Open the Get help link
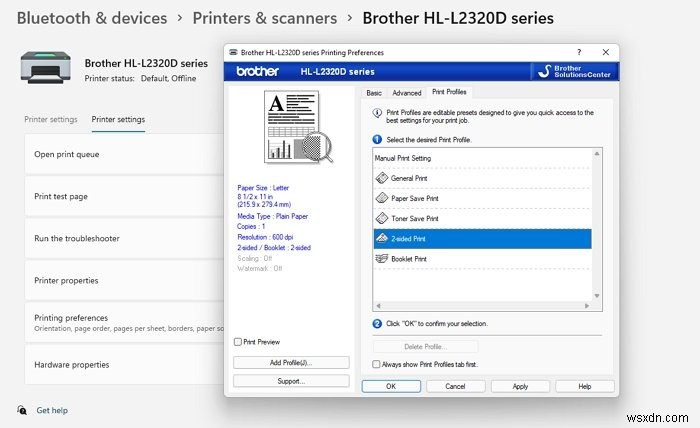Screen dimensions: 700x428 click(52, 410)
